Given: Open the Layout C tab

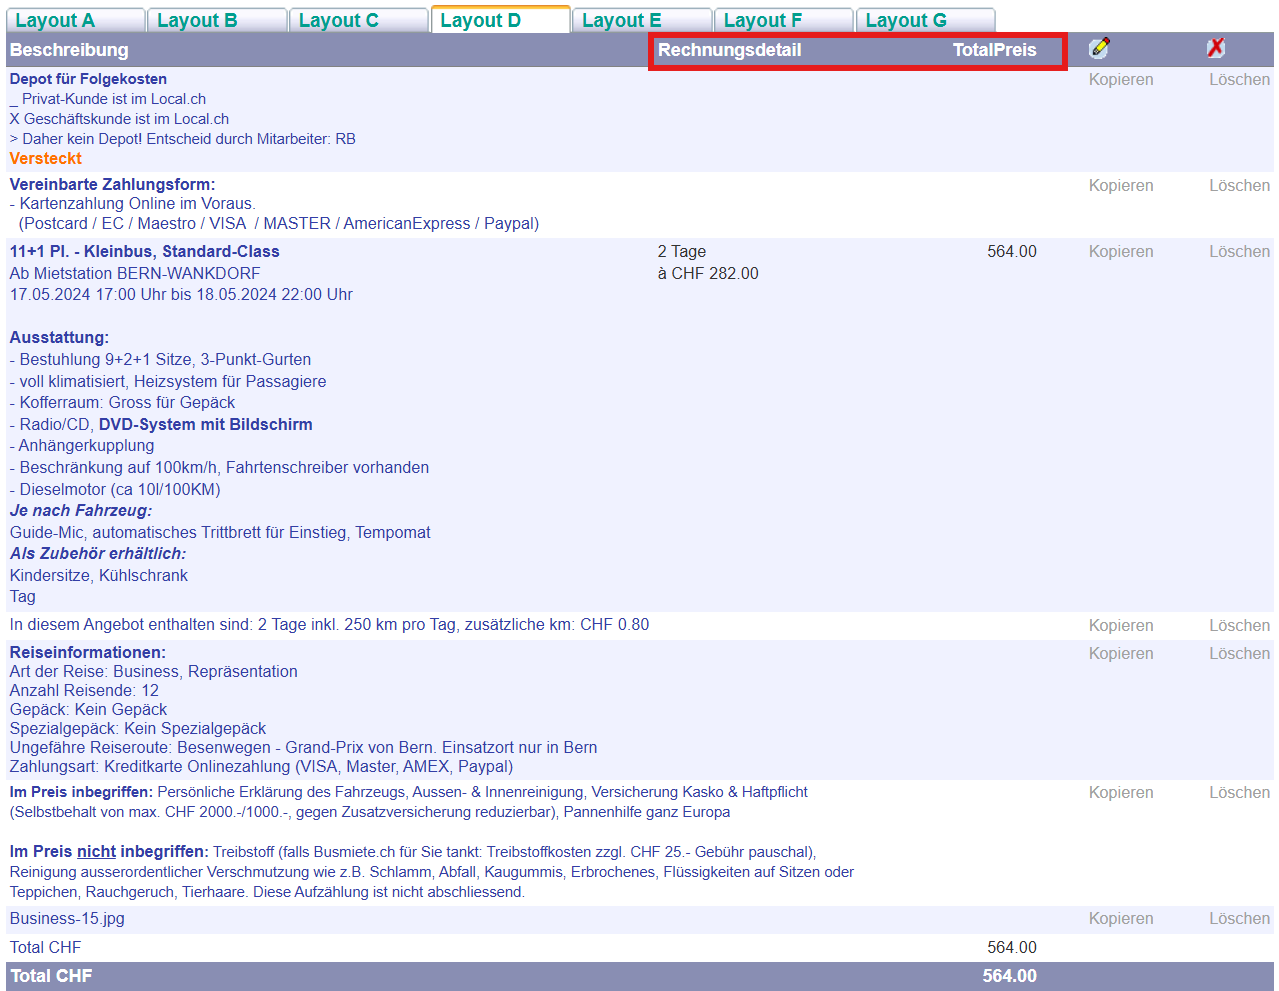Looking at the screenshot, I should 359,20.
